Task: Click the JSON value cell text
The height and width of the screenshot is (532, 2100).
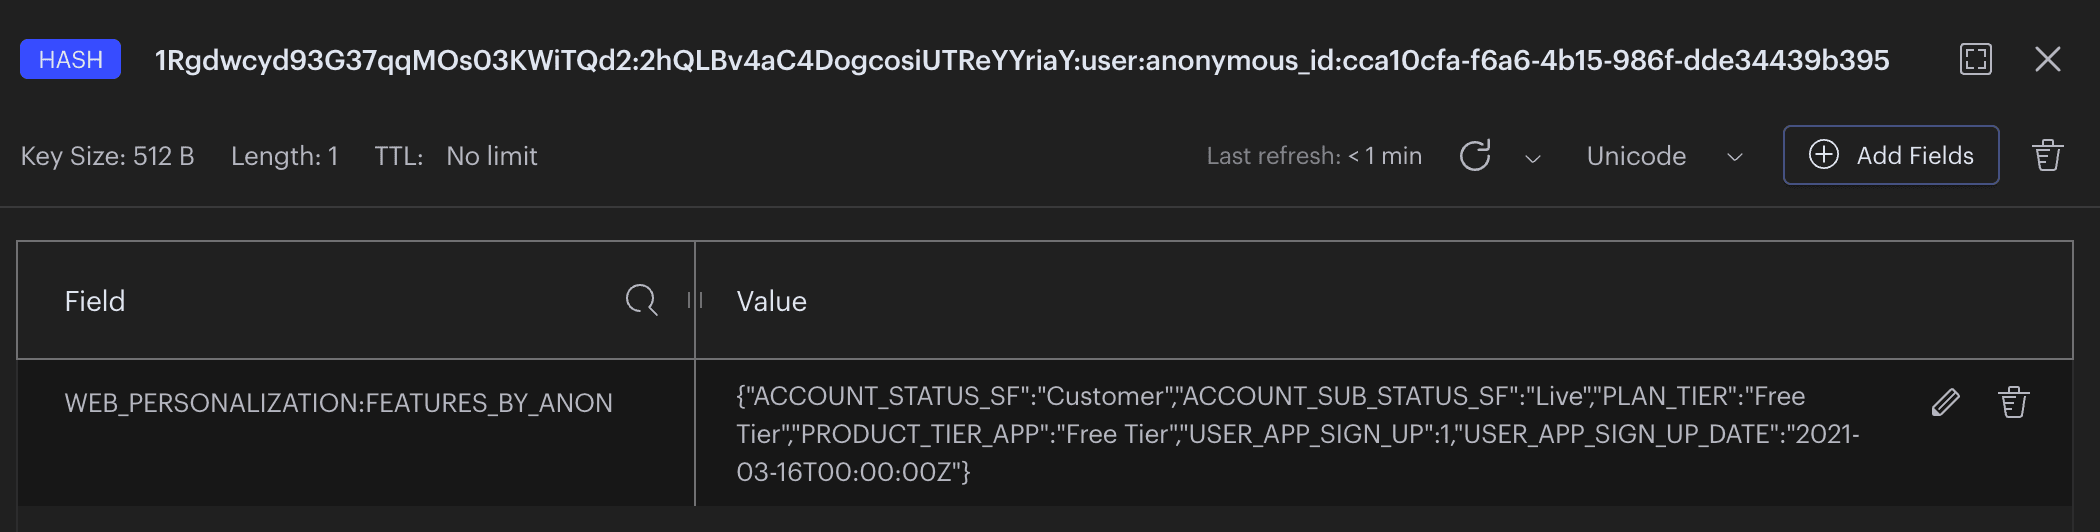Action: click(x=1296, y=434)
